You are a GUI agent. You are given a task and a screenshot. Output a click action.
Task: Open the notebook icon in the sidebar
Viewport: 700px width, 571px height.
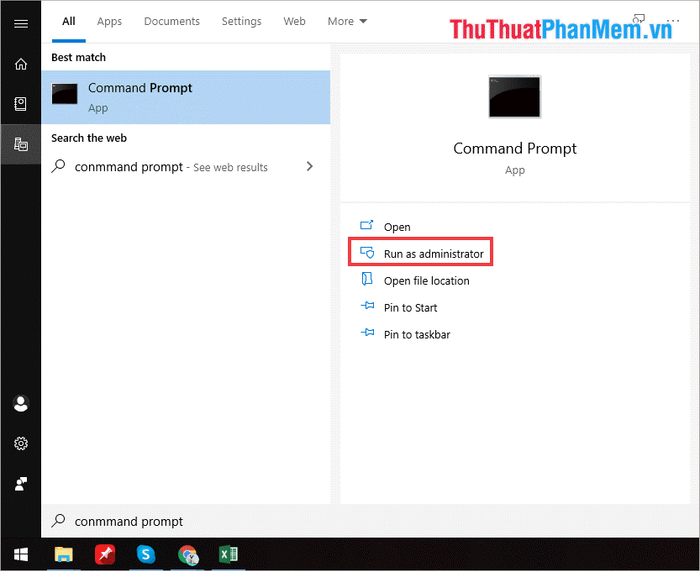21,104
